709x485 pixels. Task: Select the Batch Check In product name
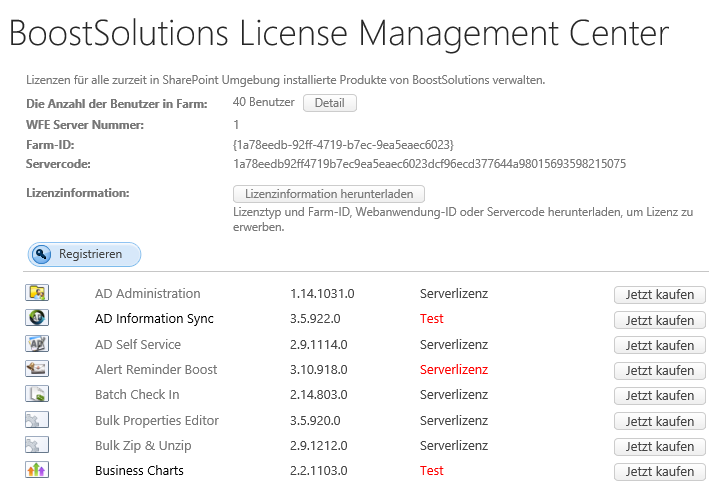[137, 395]
